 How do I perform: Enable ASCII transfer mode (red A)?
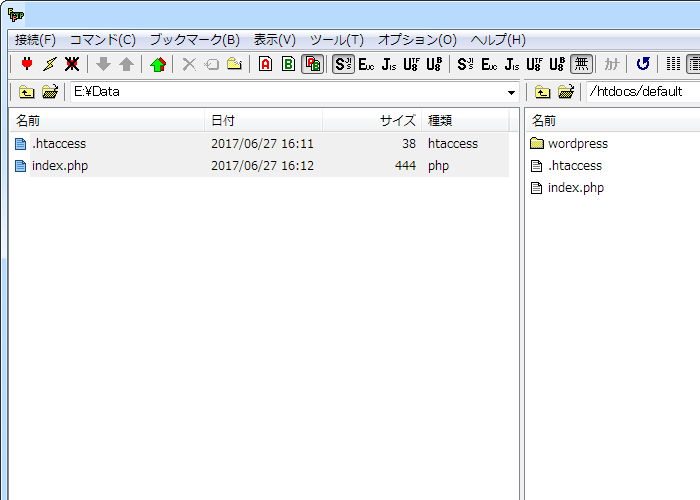click(x=265, y=64)
